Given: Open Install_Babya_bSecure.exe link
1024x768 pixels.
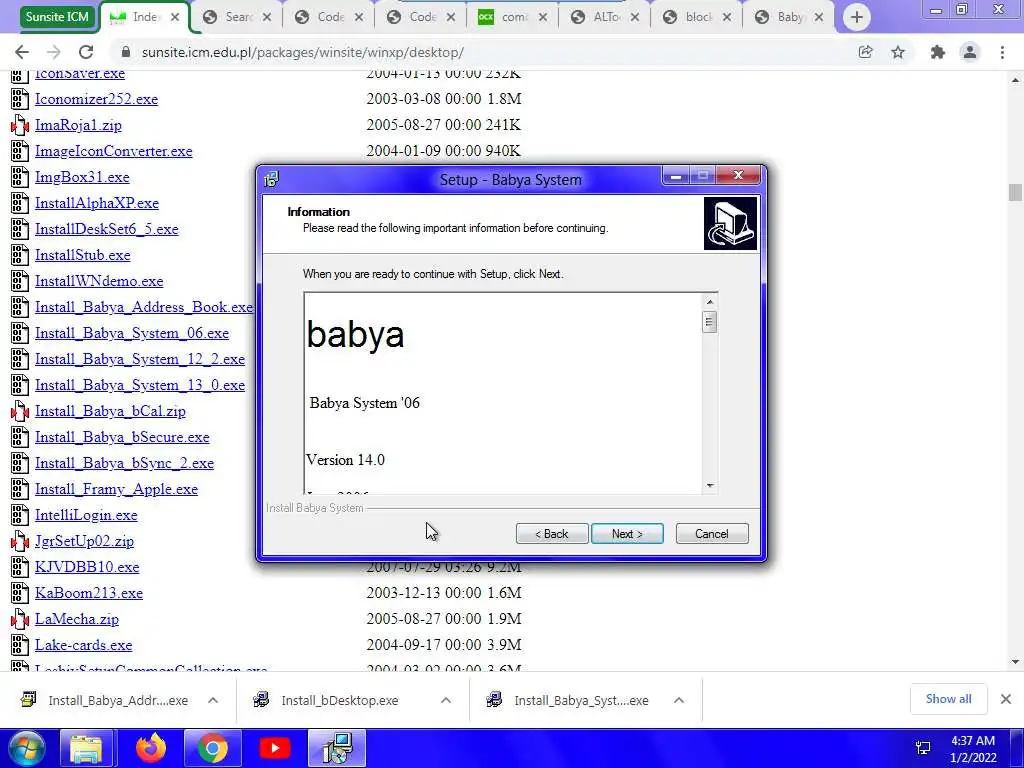Looking at the screenshot, I should tap(122, 437).
